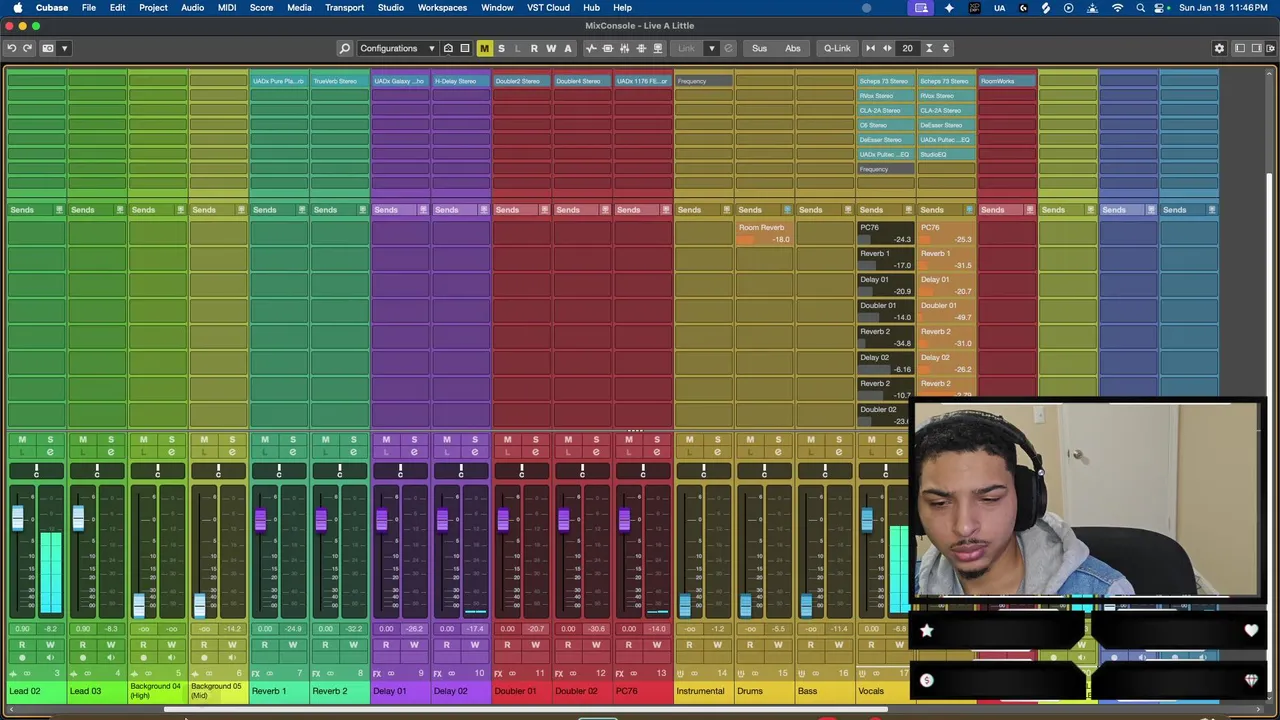Edit channel settings 'e' on Reverb 1
The width and height of the screenshot is (1280, 720).
[293, 452]
